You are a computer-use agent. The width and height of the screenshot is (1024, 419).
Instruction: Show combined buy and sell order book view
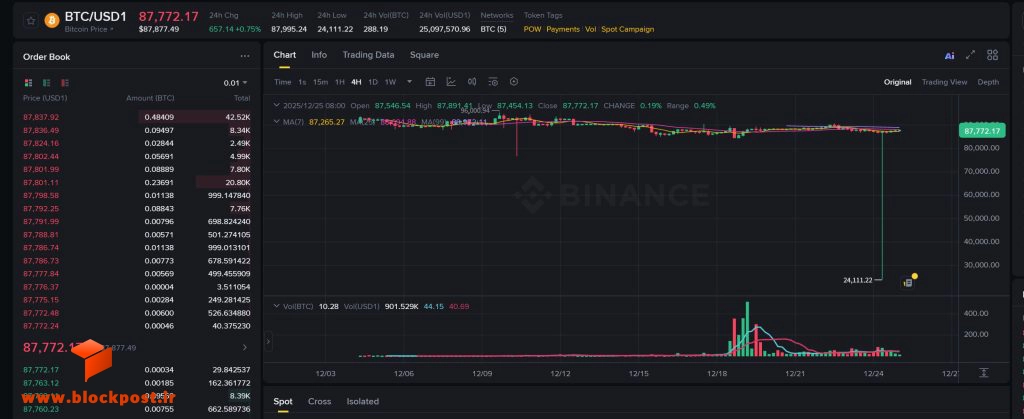(x=28, y=83)
